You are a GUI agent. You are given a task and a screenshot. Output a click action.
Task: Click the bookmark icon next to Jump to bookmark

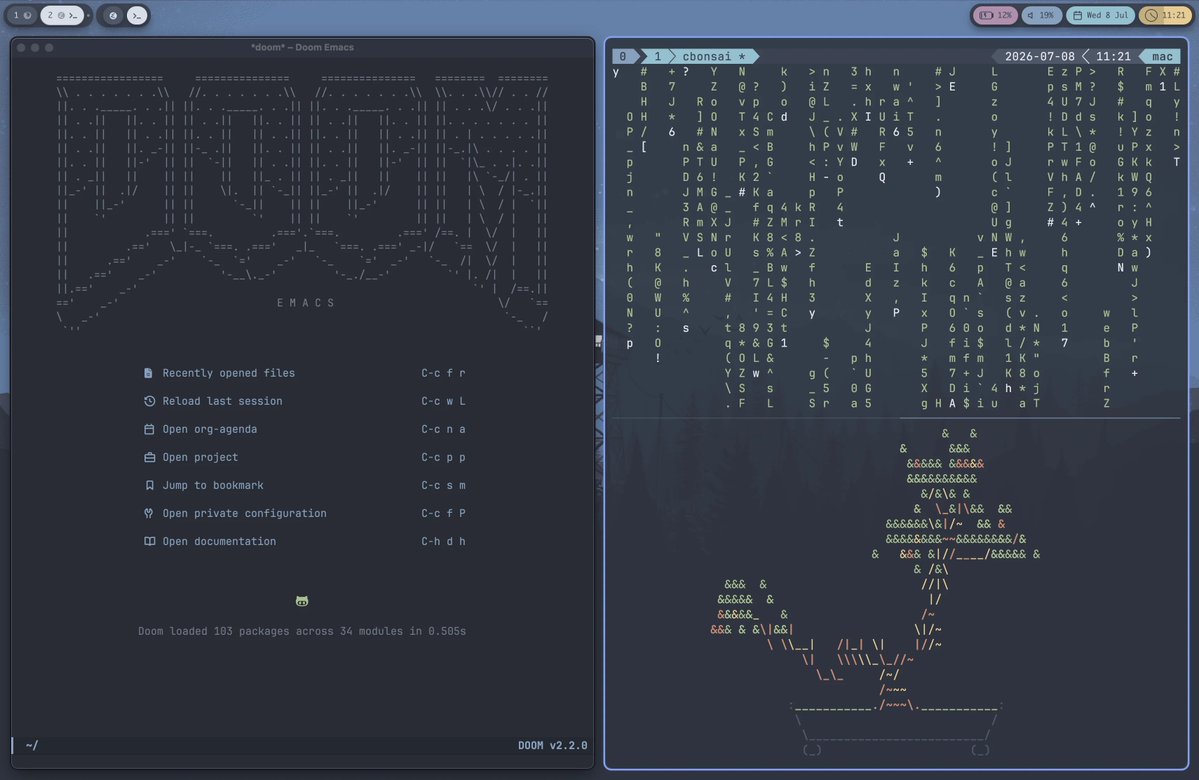pyautogui.click(x=149, y=486)
